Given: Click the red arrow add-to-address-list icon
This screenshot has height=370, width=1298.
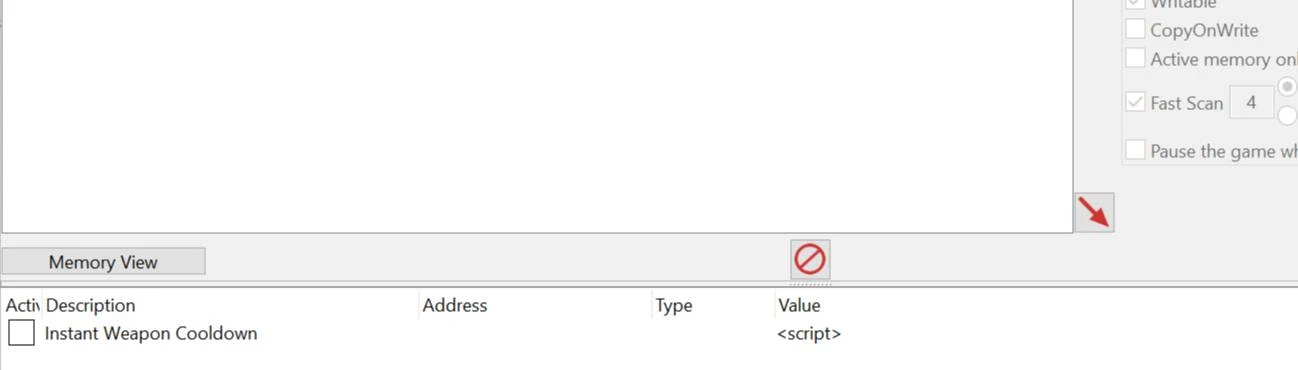Looking at the screenshot, I should tap(1094, 213).
